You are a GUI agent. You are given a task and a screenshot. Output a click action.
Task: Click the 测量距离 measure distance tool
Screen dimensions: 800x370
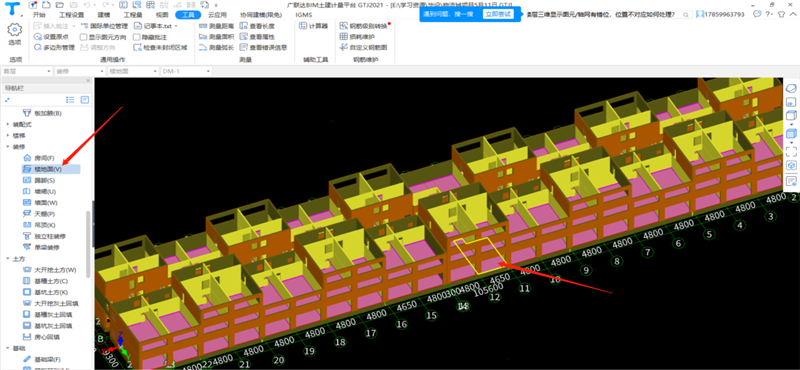pos(216,26)
